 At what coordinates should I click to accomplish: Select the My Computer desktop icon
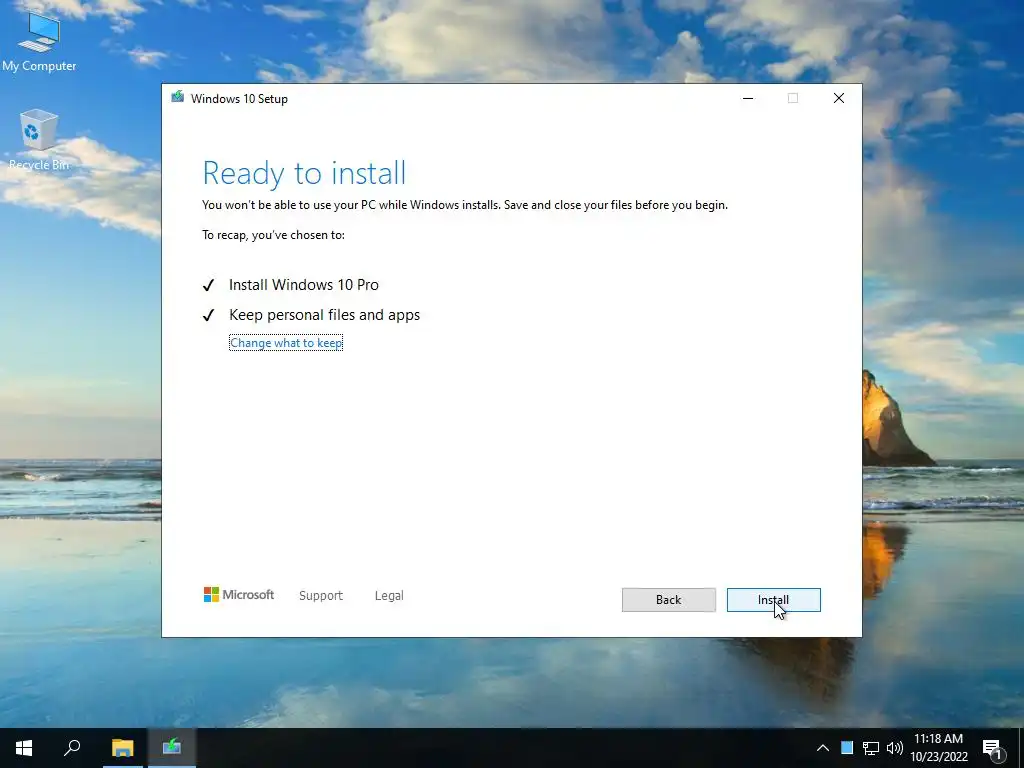39,42
